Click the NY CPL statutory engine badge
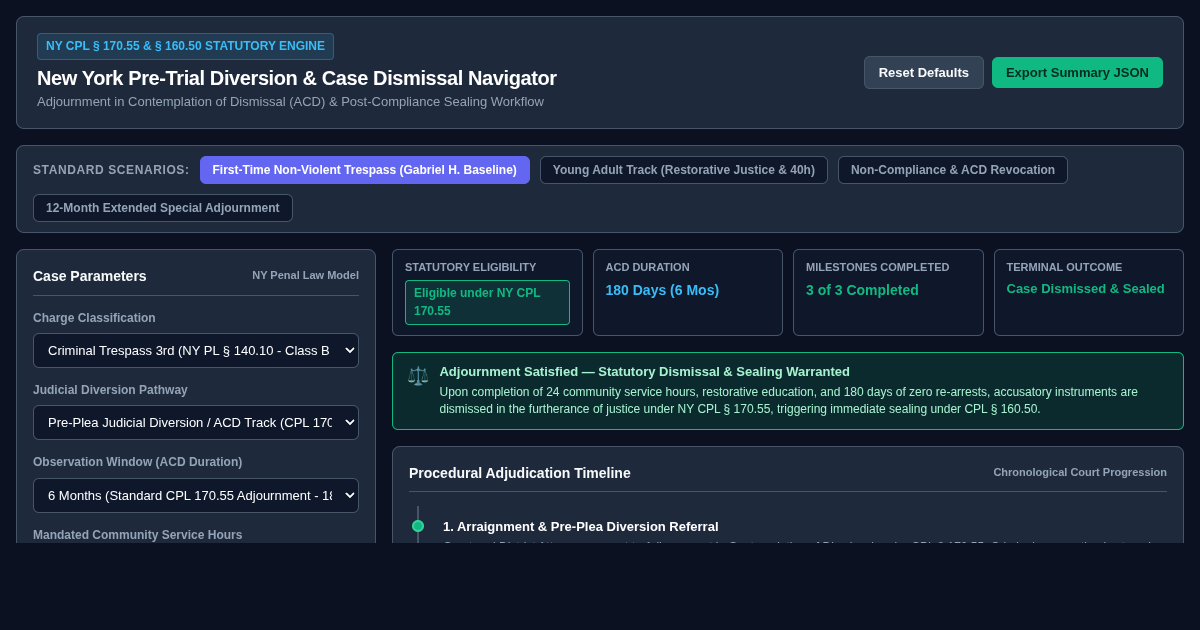The height and width of the screenshot is (630, 1200). click(185, 46)
